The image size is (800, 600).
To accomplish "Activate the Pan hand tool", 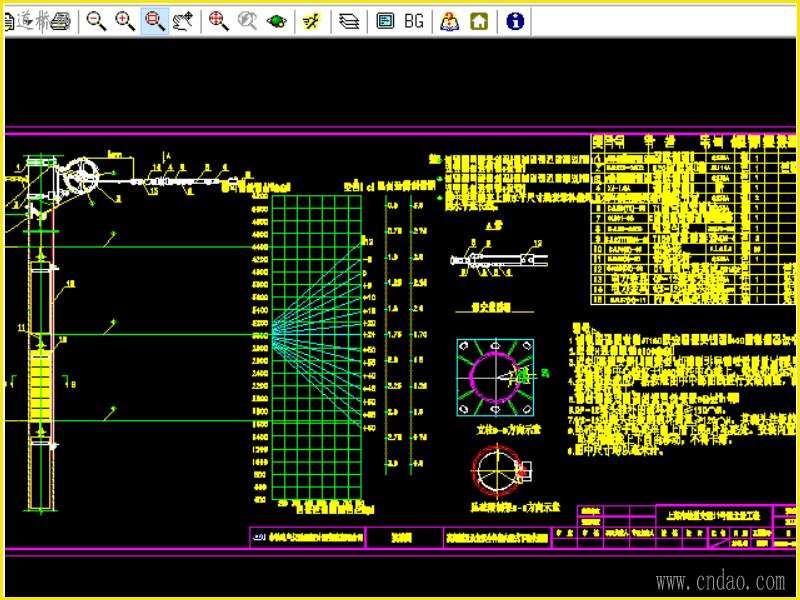I will [184, 21].
